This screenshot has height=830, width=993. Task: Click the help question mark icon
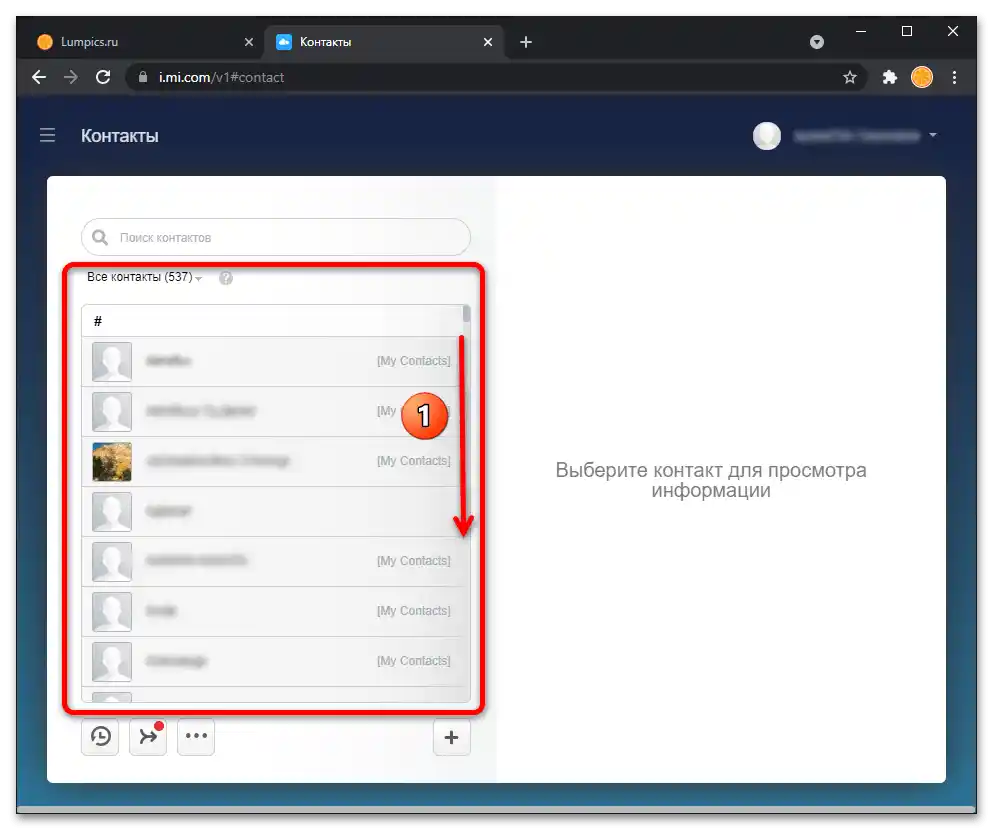225,278
